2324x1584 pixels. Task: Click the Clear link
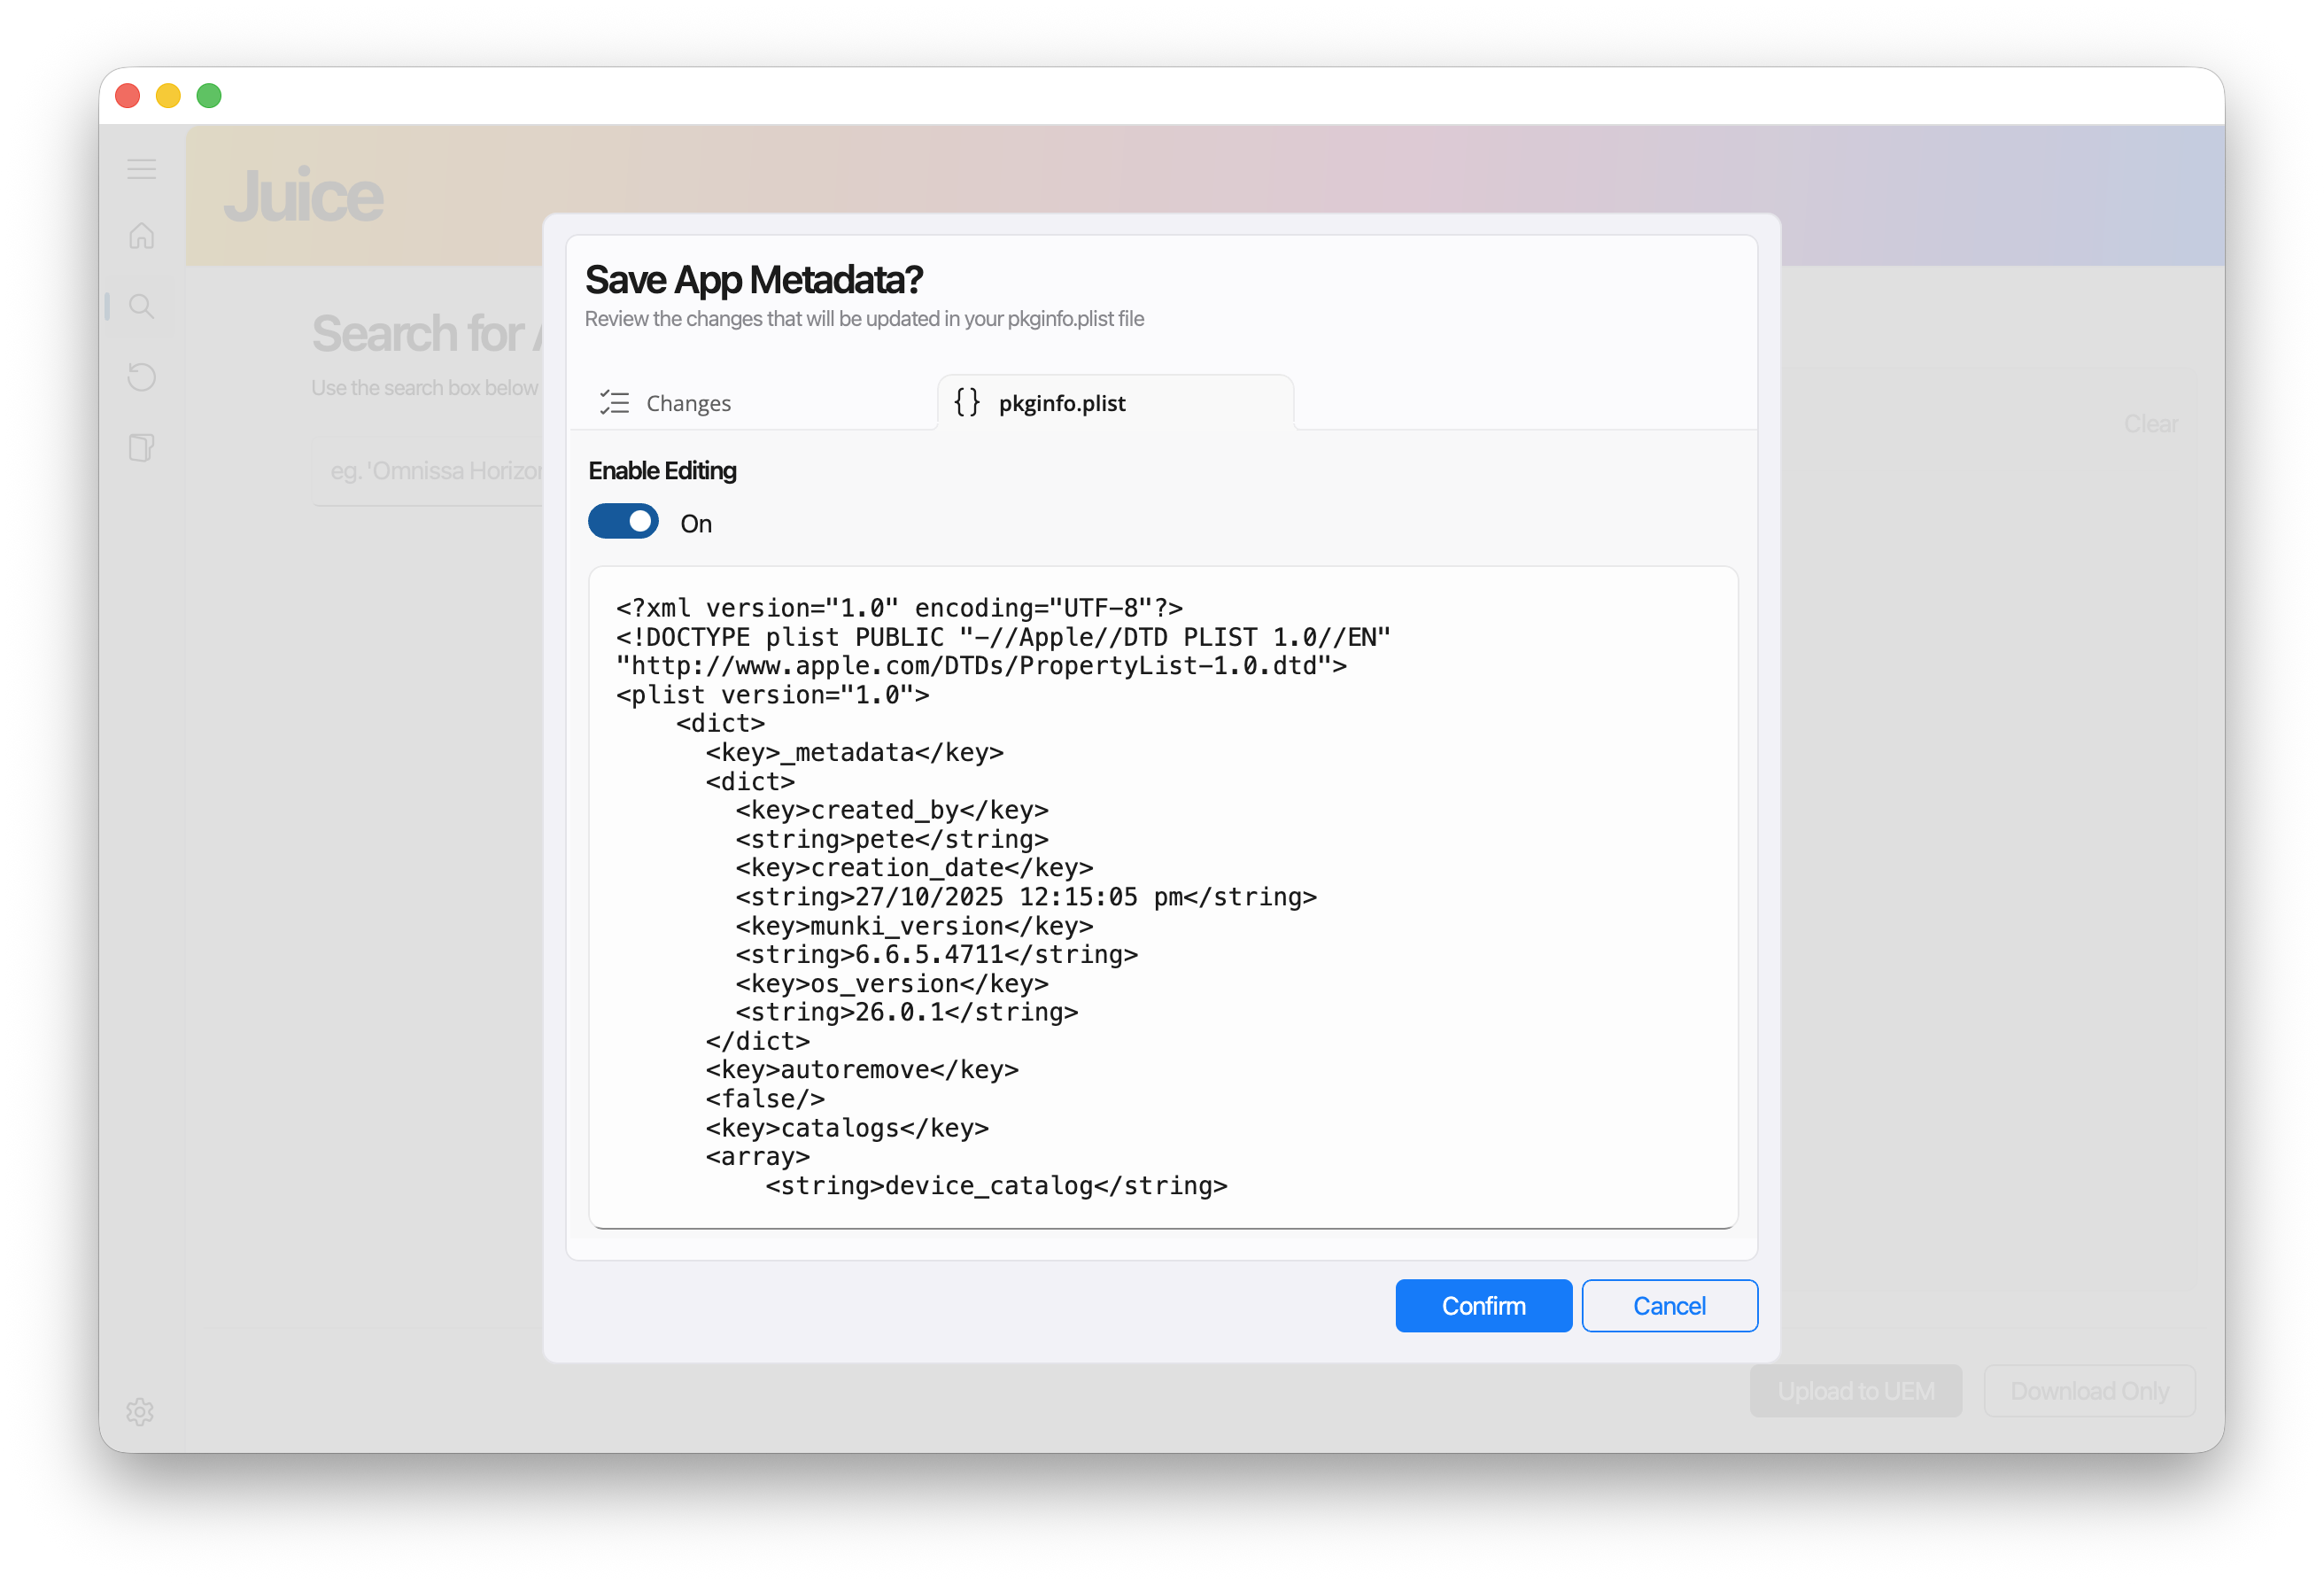[2150, 424]
